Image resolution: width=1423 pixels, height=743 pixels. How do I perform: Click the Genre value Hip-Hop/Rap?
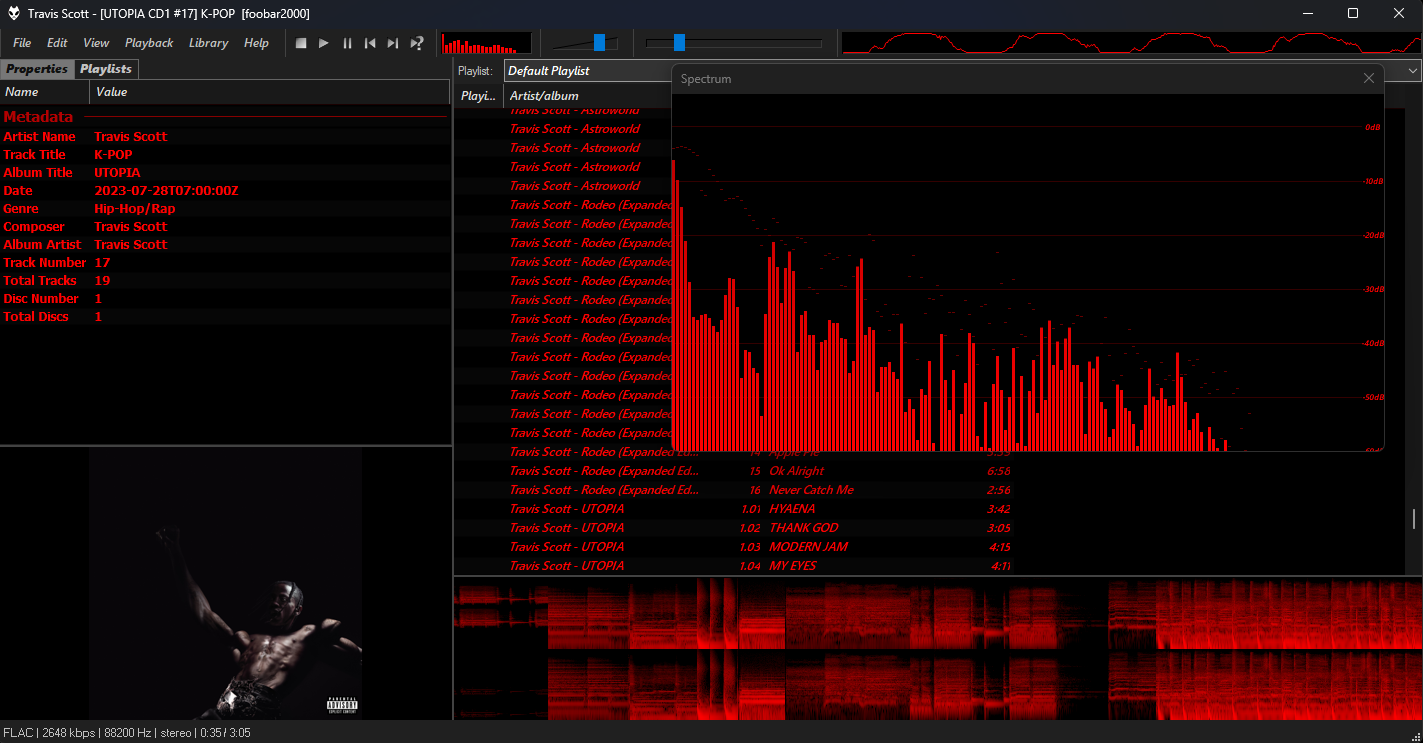pyautogui.click(x=134, y=209)
